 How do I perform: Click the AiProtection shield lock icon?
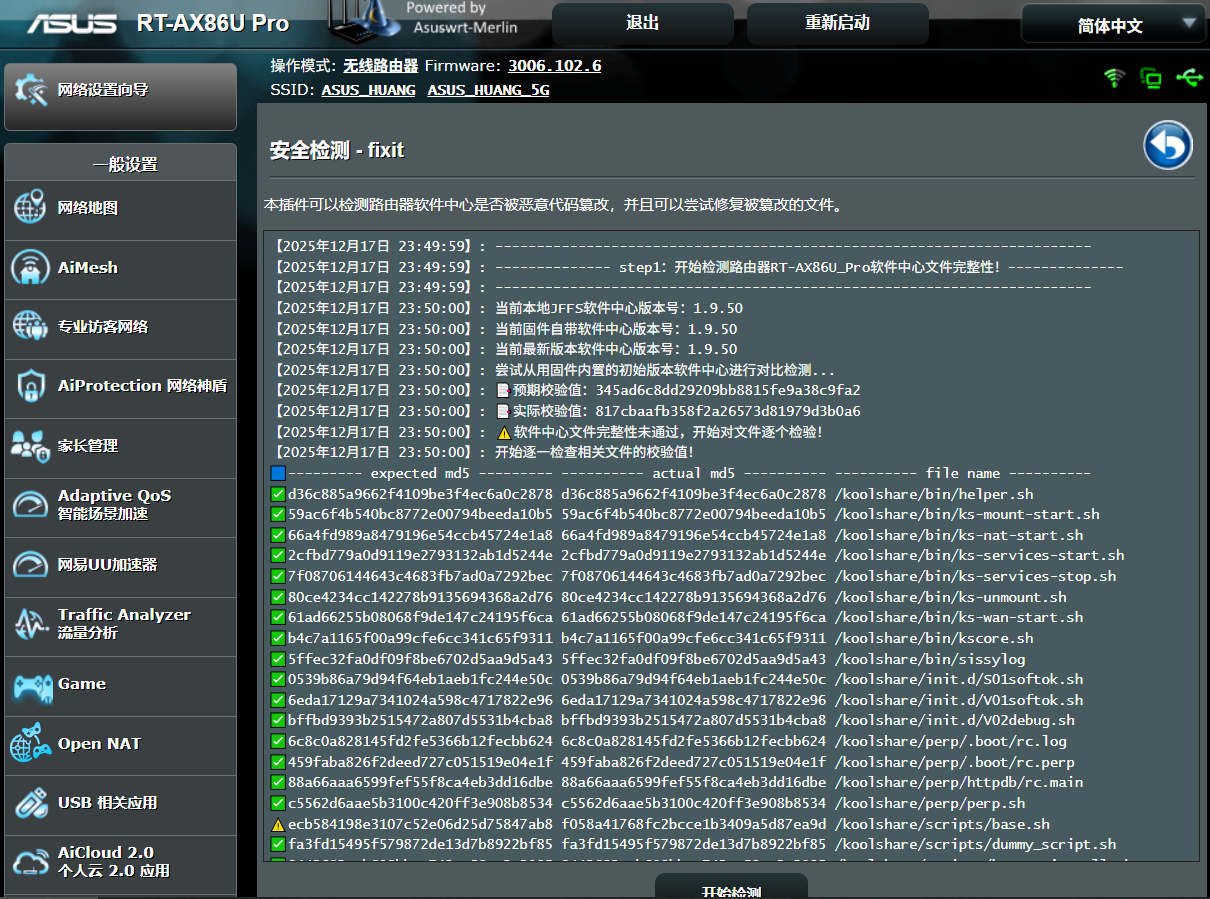pos(31,387)
